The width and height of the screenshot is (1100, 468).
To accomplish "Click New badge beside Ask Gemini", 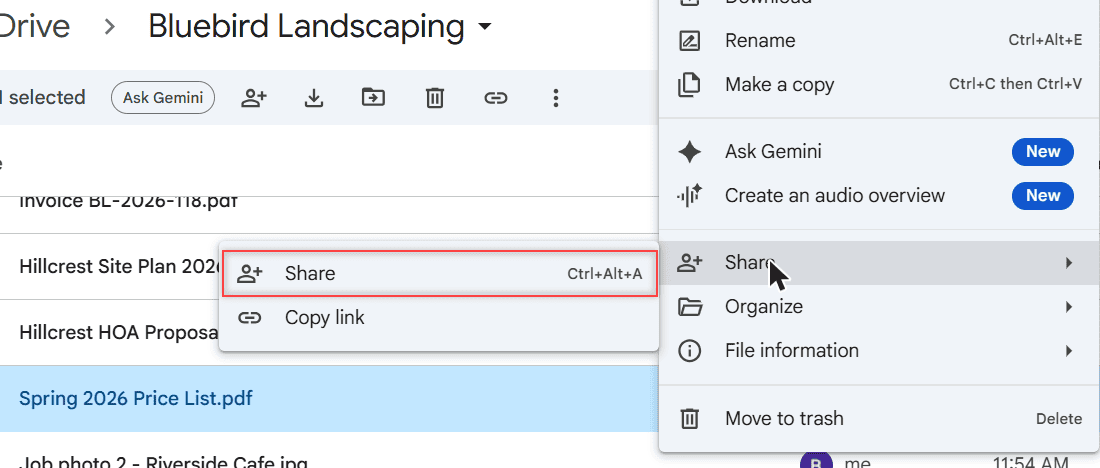I will tap(1042, 152).
